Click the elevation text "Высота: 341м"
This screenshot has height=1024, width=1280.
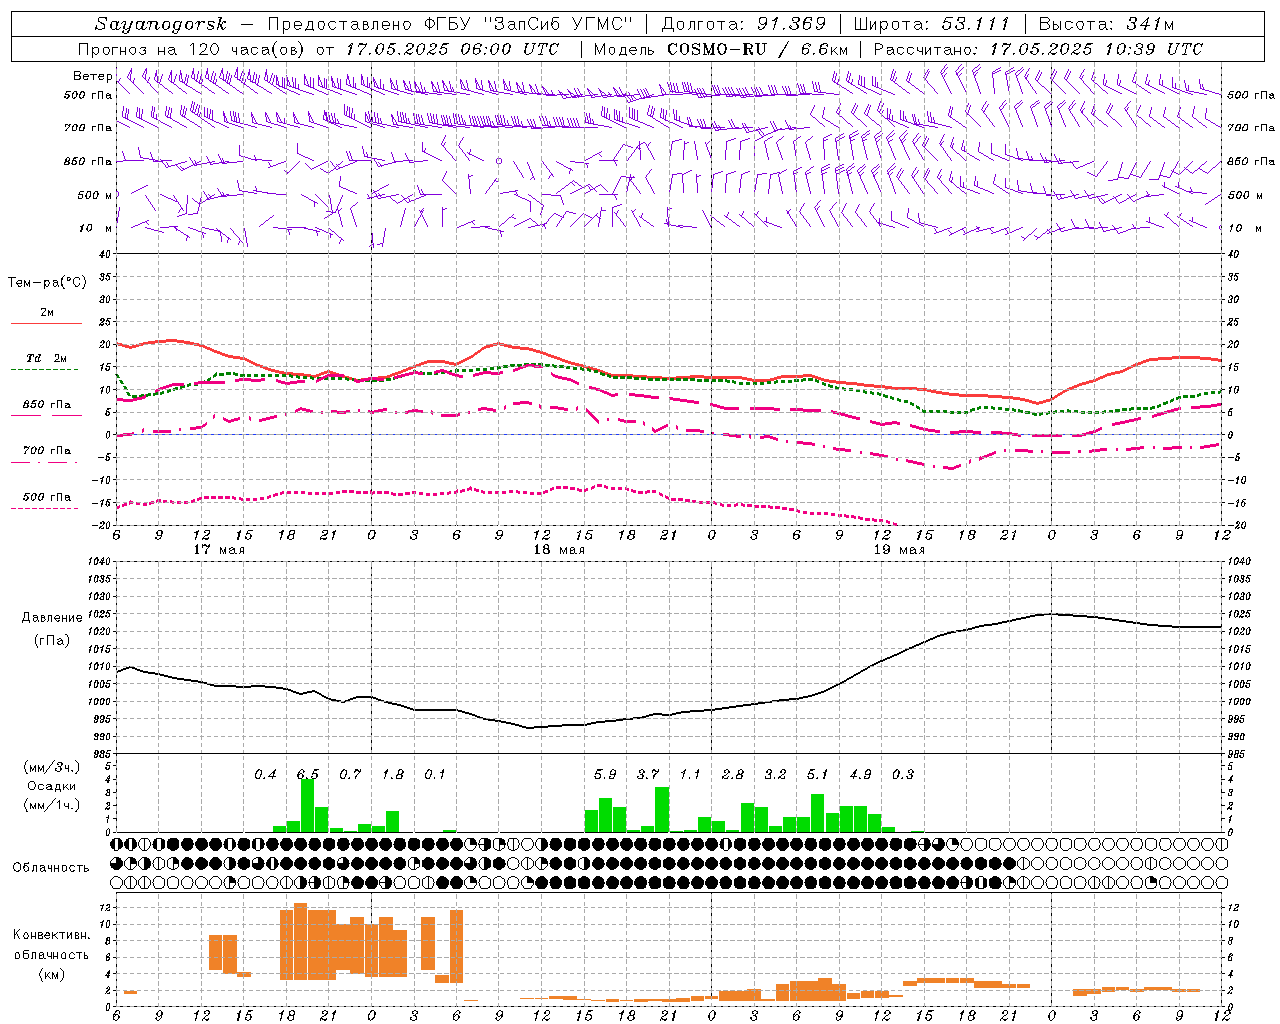pyautogui.click(x=1106, y=24)
